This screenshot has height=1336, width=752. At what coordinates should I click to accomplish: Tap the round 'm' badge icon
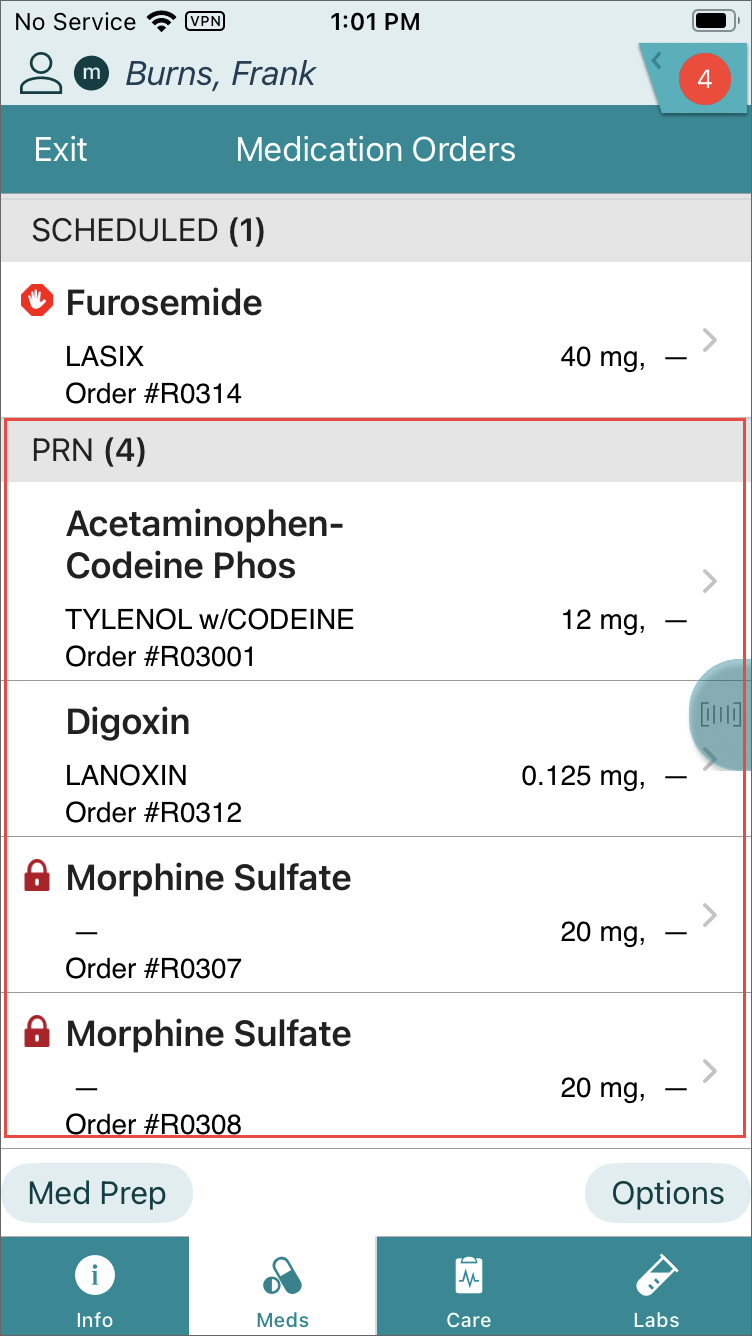(93, 73)
